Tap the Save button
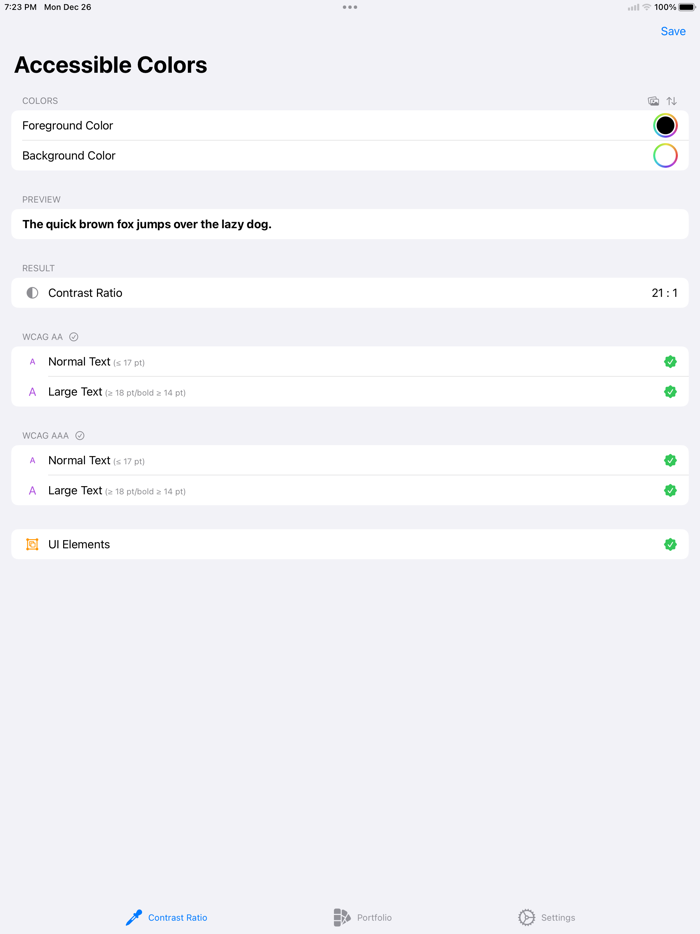Screen dimensions: 700x934 click(673, 31)
